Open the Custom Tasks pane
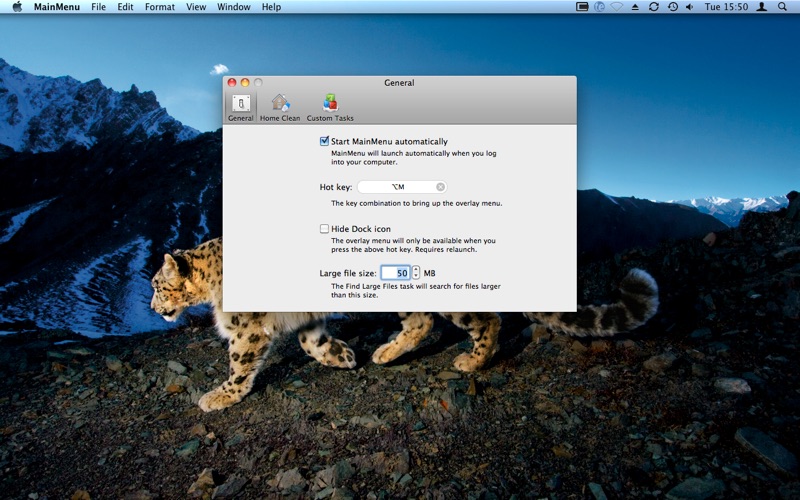The image size is (800, 500). tap(330, 108)
